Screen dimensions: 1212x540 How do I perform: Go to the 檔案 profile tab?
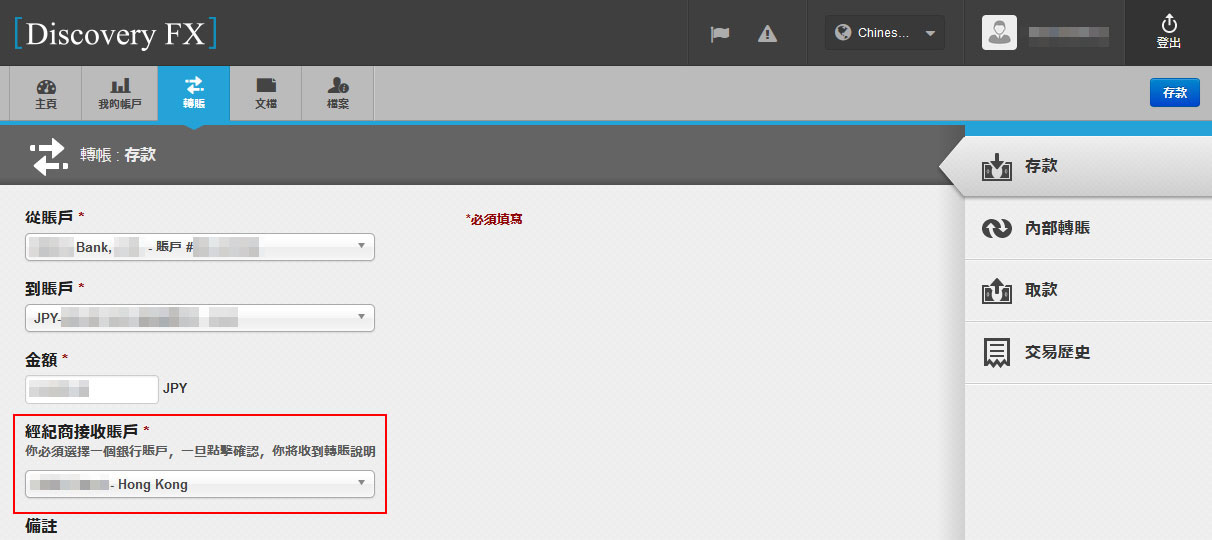point(338,93)
